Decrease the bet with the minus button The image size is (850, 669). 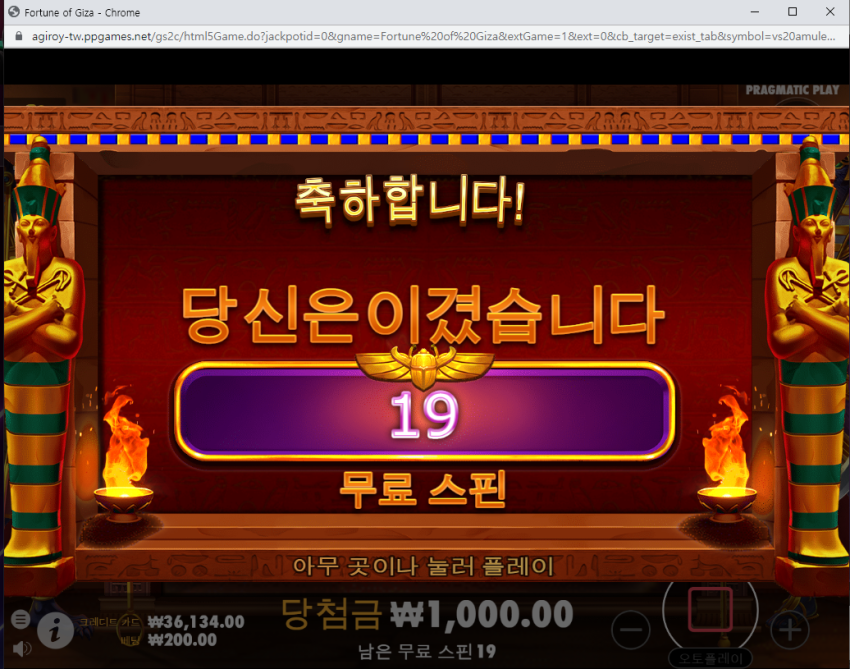630,629
